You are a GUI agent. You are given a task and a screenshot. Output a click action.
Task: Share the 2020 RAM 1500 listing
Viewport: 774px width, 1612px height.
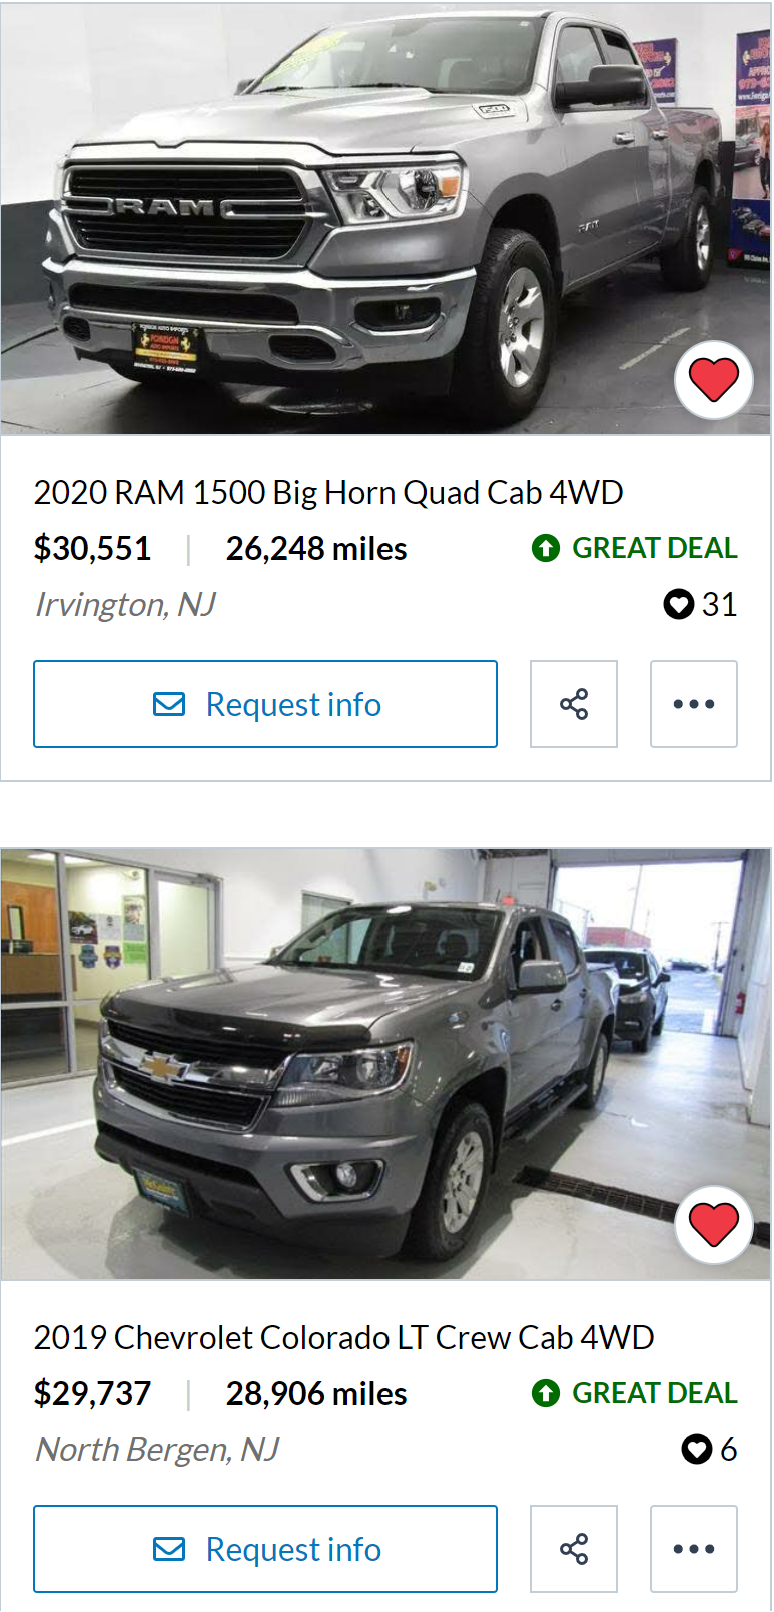coord(574,704)
